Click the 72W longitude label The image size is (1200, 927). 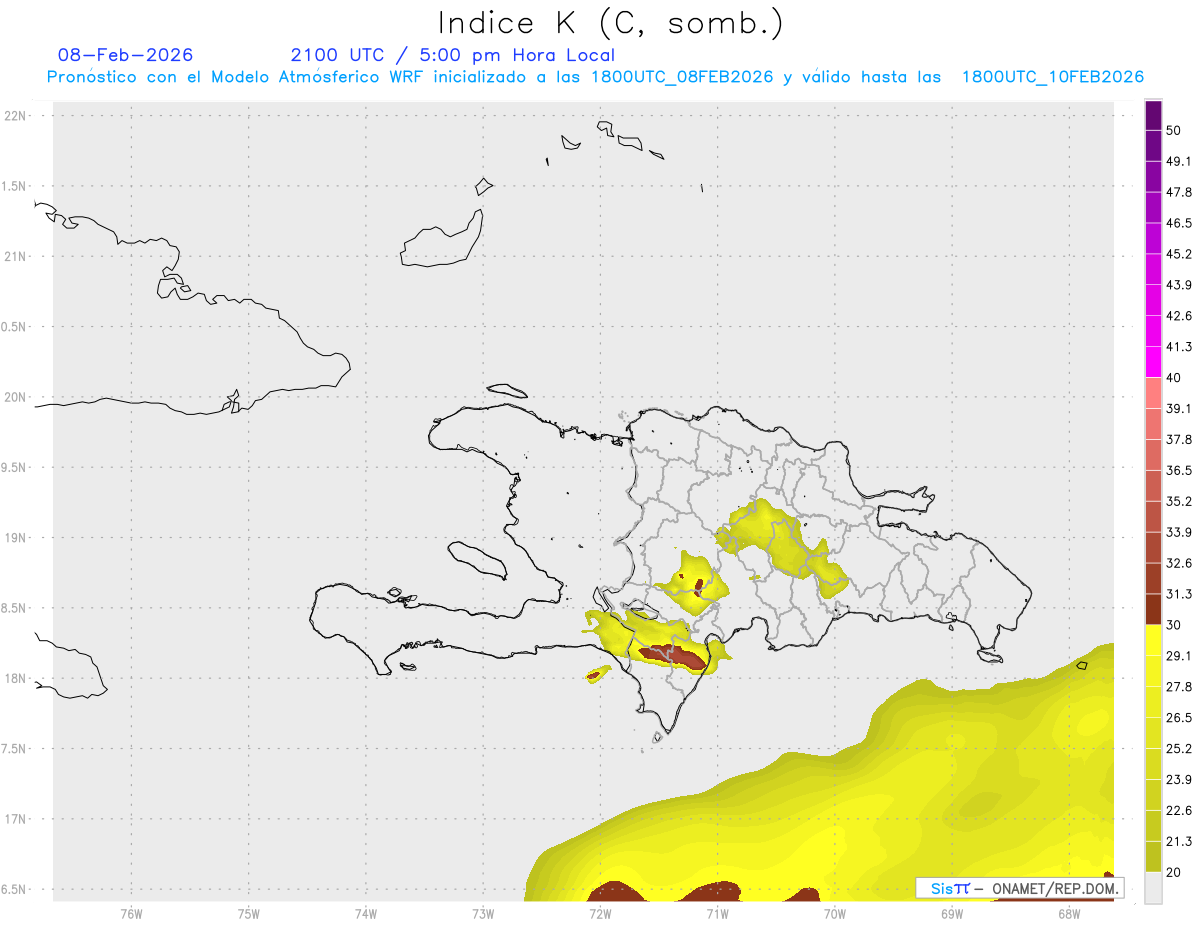(x=600, y=914)
